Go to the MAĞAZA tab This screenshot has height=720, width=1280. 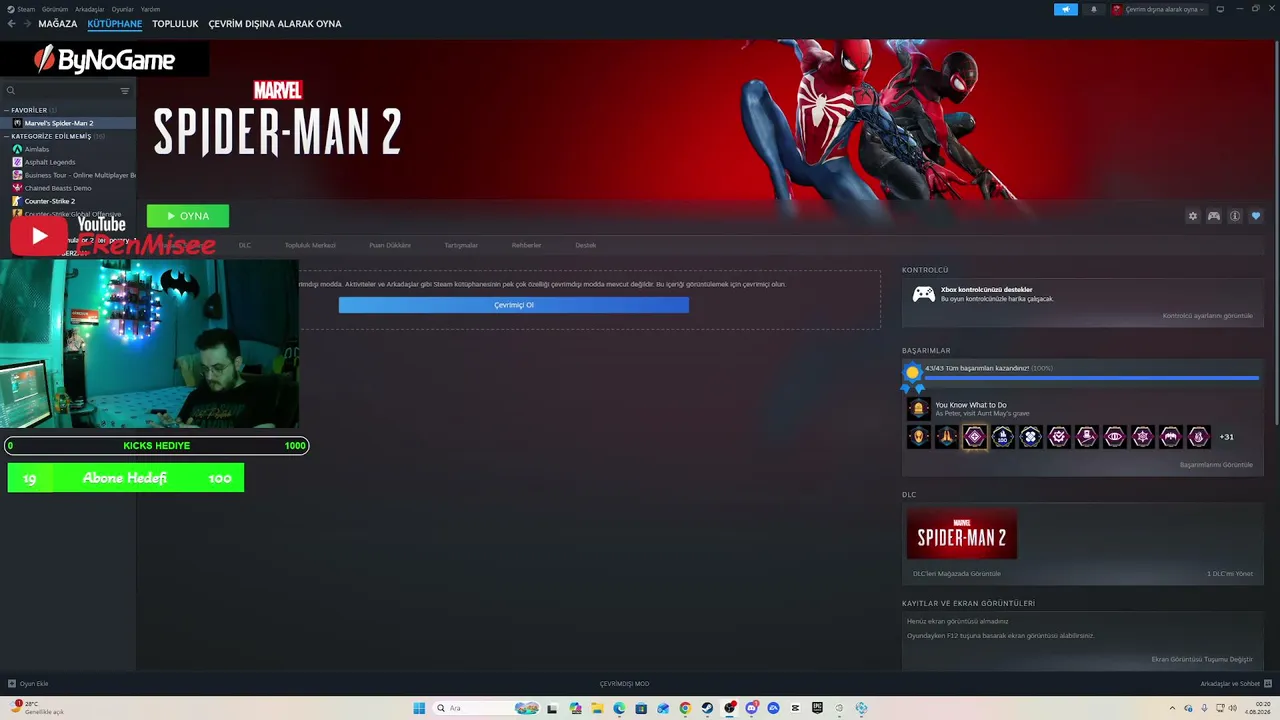pos(58,24)
